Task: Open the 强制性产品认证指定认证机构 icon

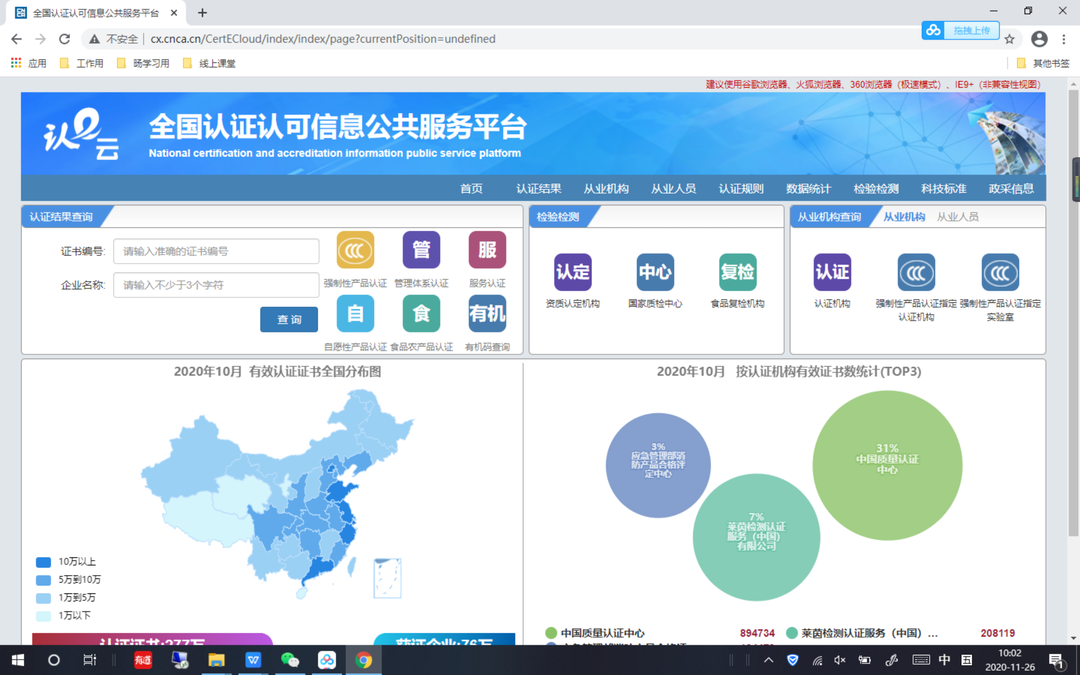Action: pos(916,272)
